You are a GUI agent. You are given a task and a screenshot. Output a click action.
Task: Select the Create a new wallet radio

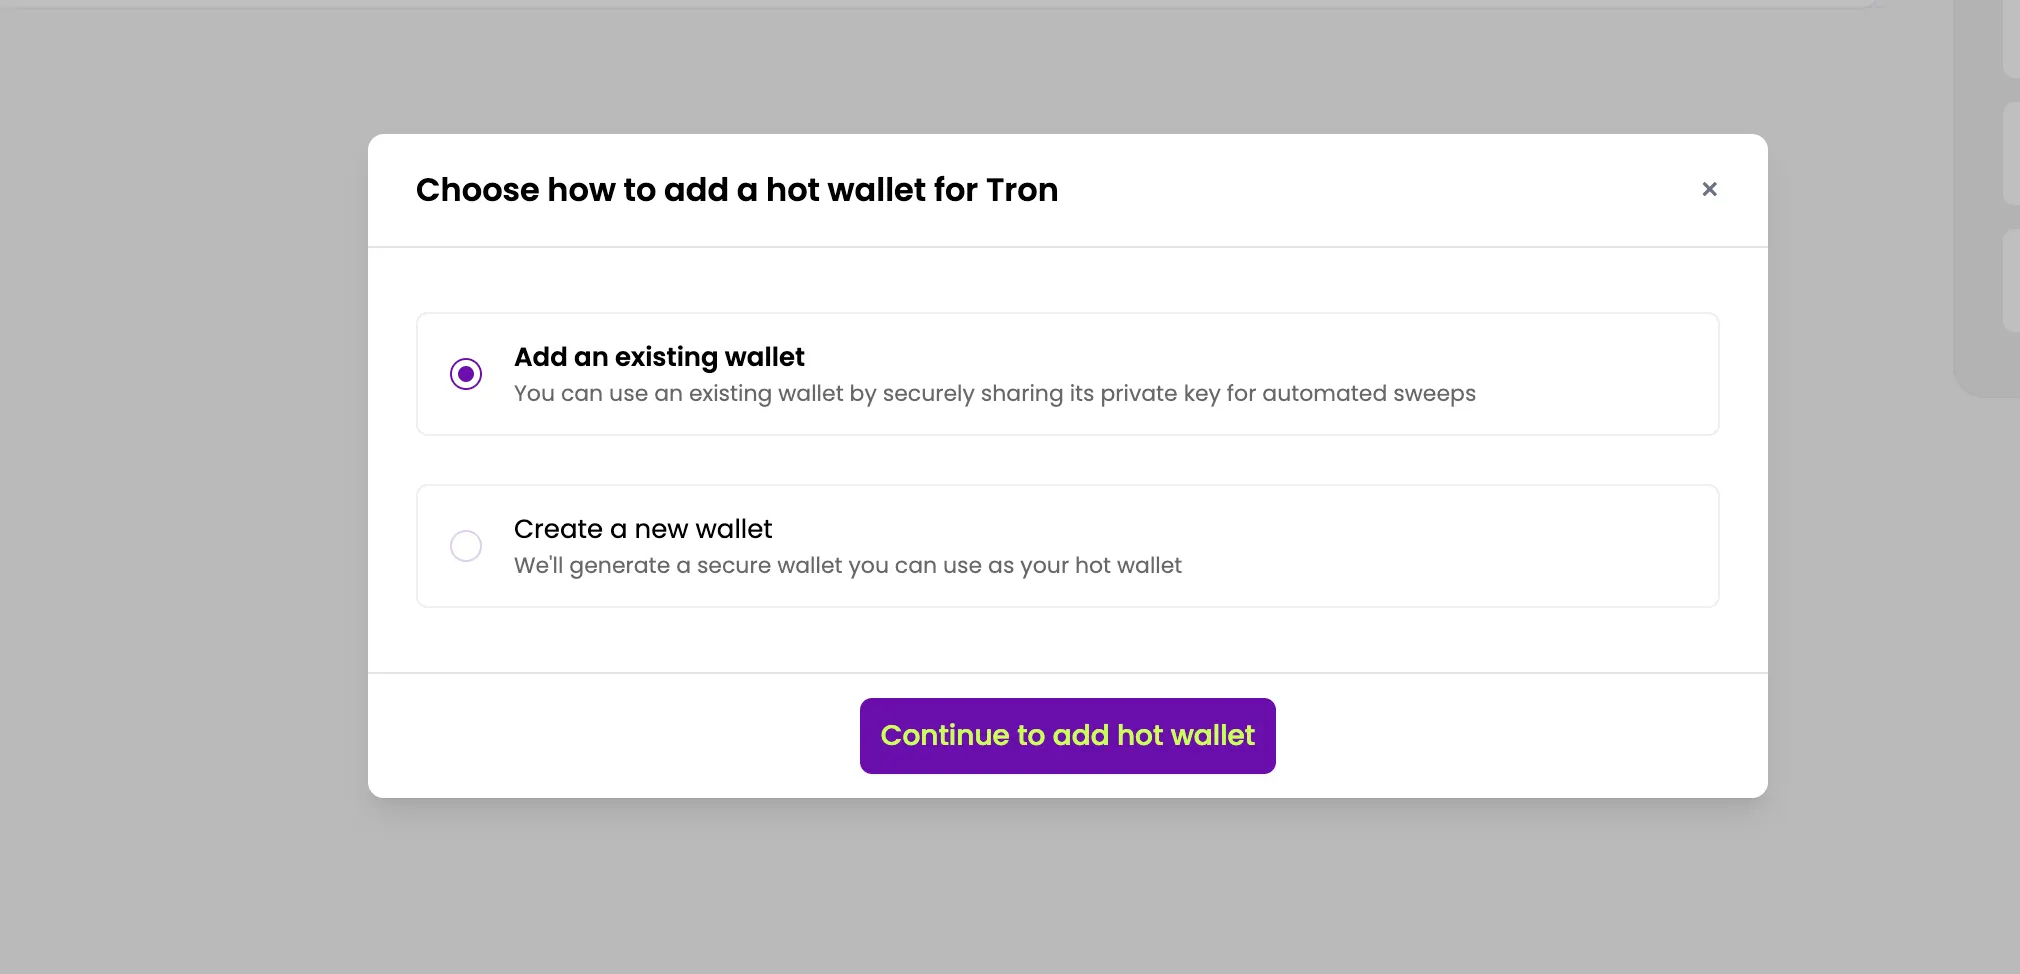(466, 546)
